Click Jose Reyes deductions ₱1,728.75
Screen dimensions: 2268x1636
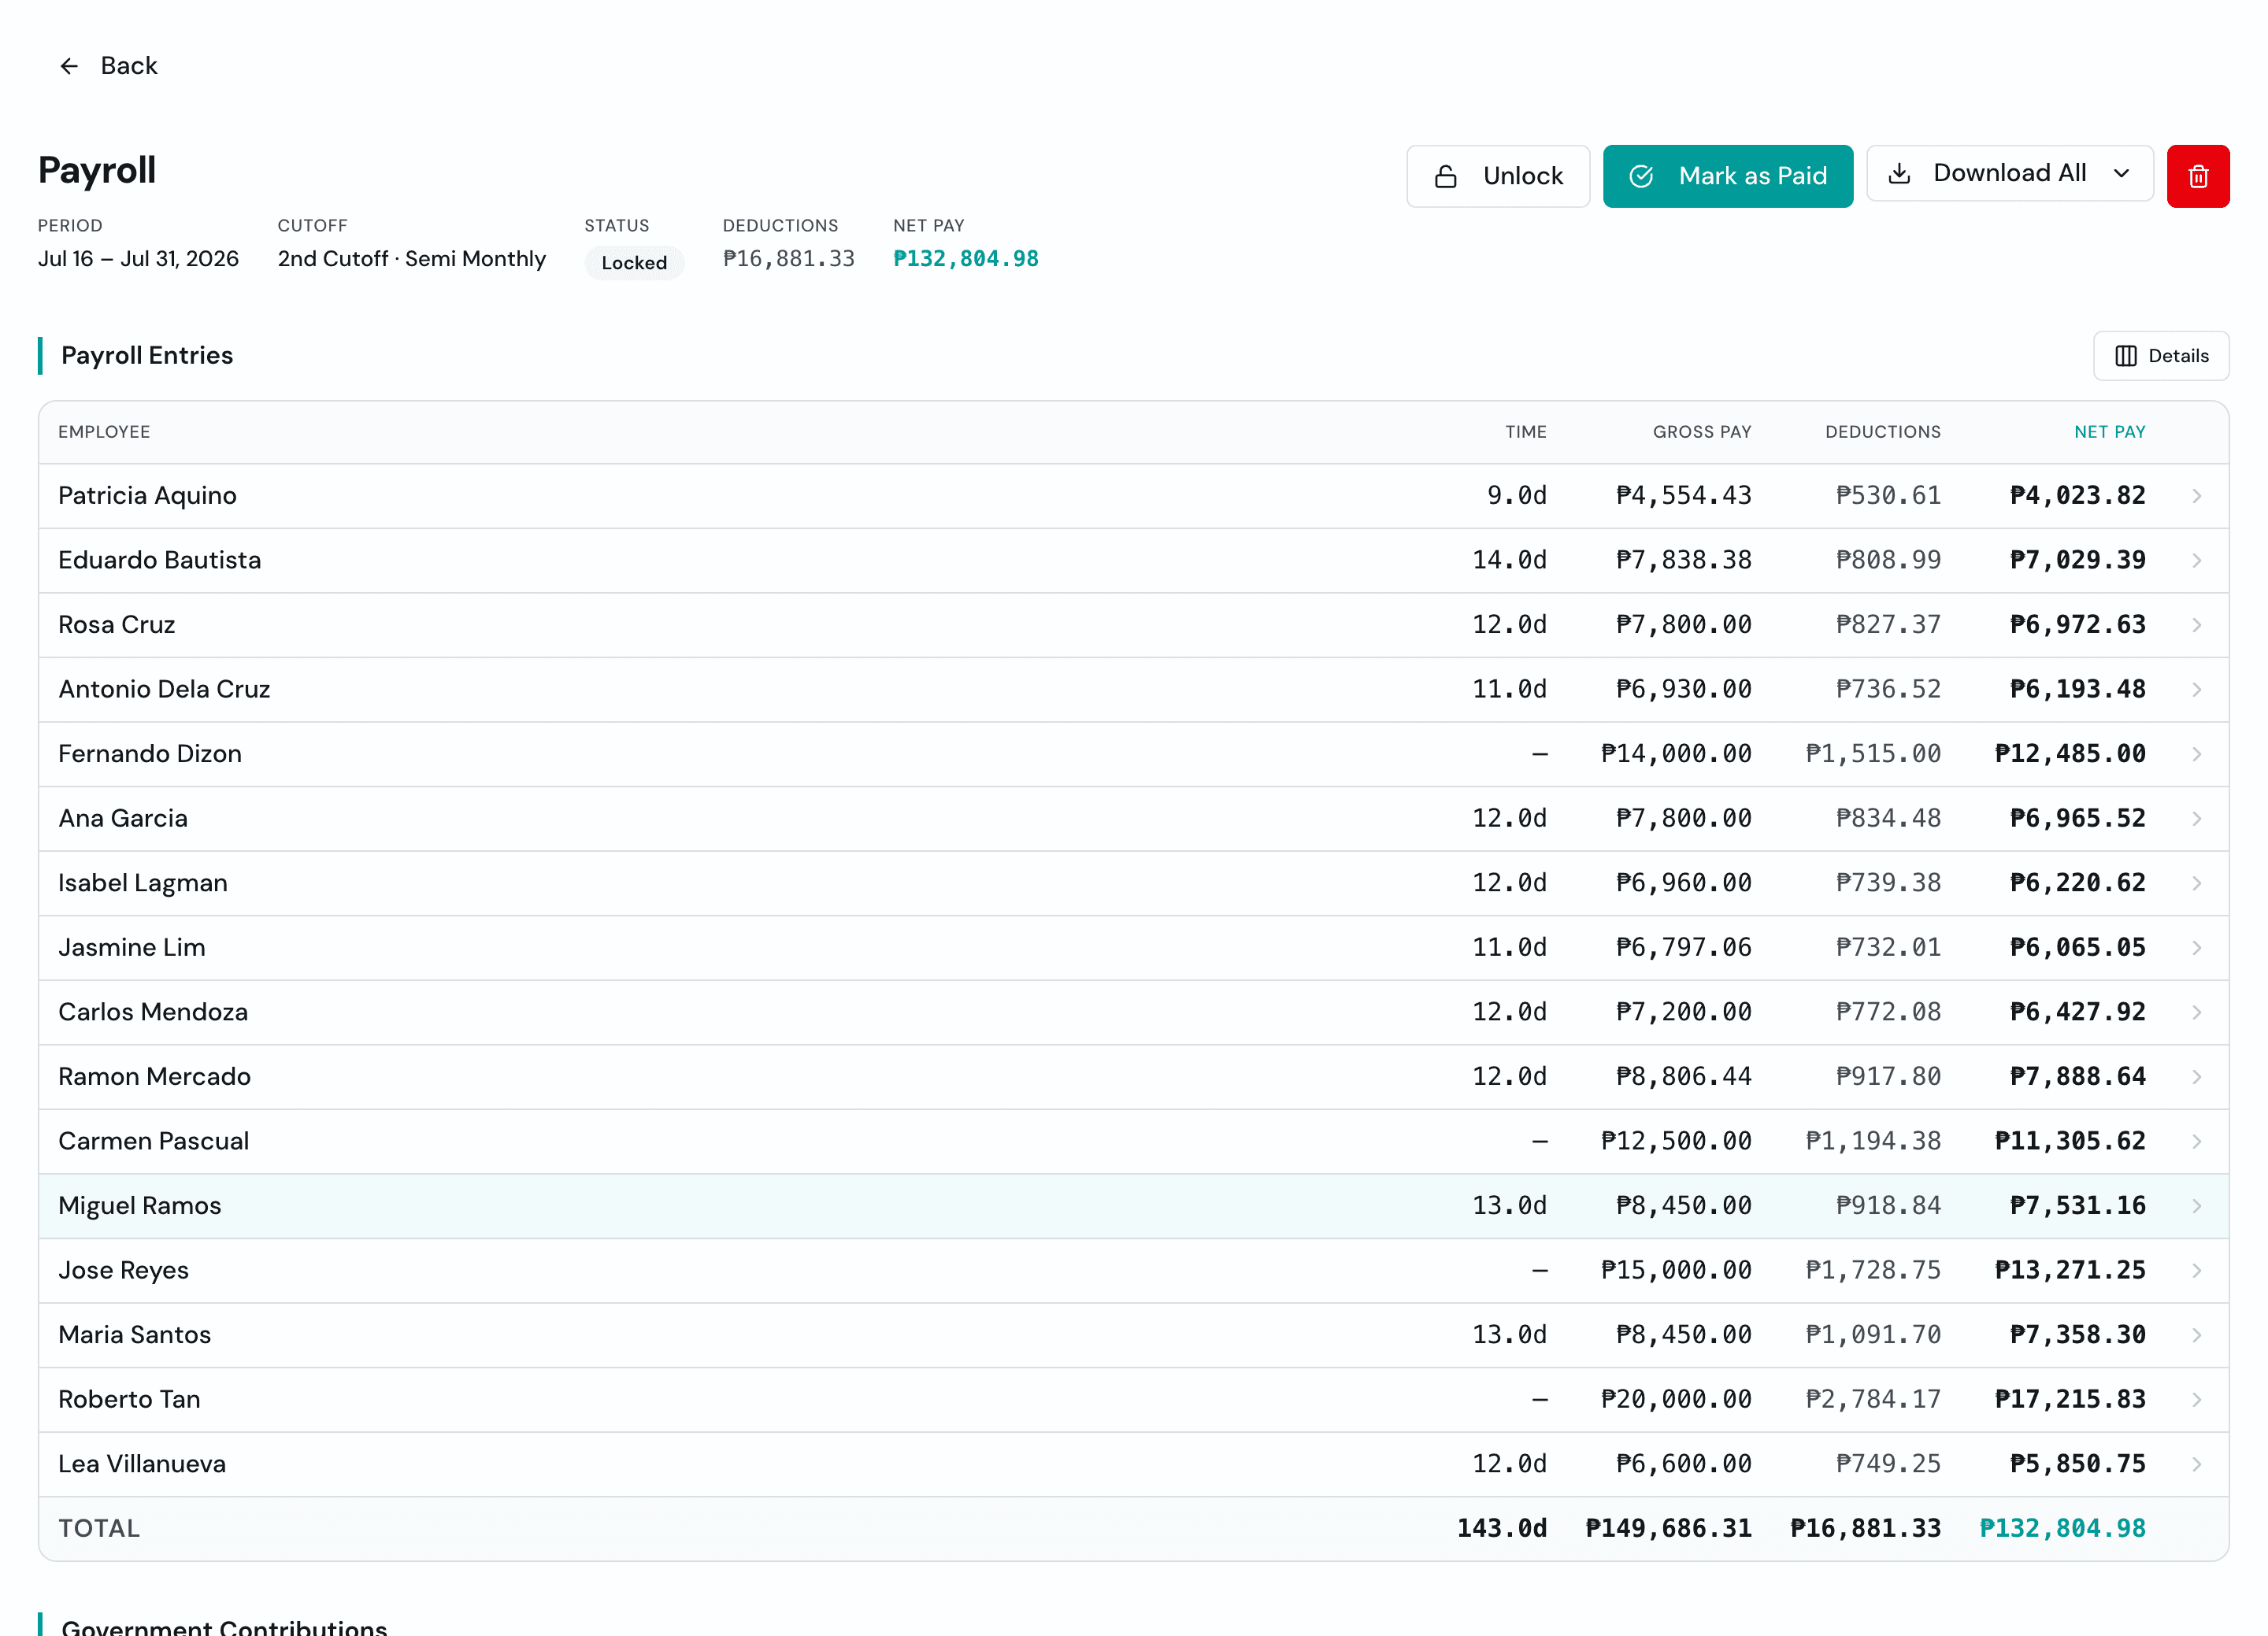click(x=1873, y=1270)
